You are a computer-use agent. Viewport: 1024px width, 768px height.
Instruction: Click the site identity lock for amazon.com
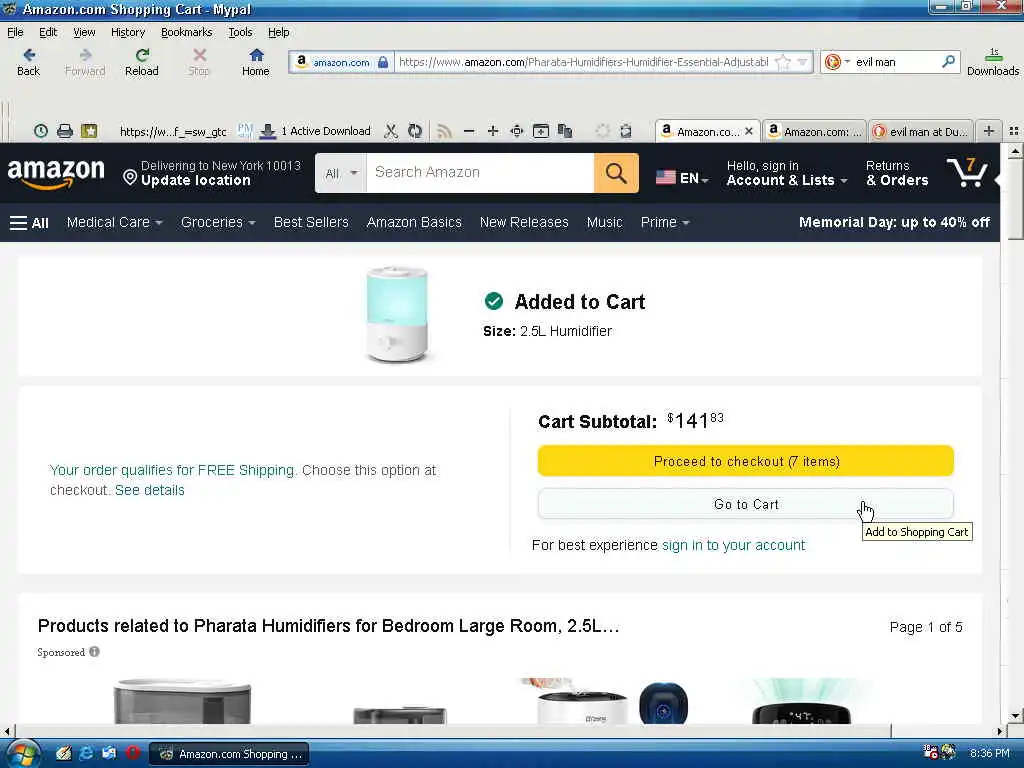(342, 62)
